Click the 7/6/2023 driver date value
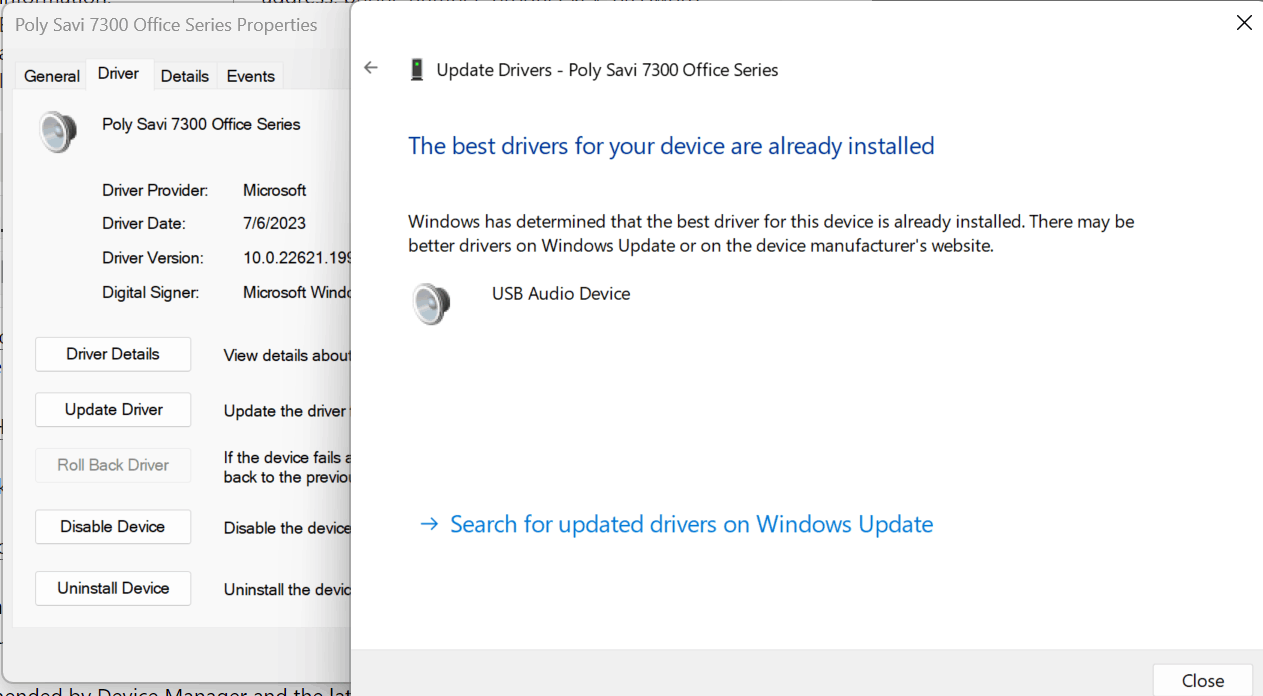 tap(274, 224)
